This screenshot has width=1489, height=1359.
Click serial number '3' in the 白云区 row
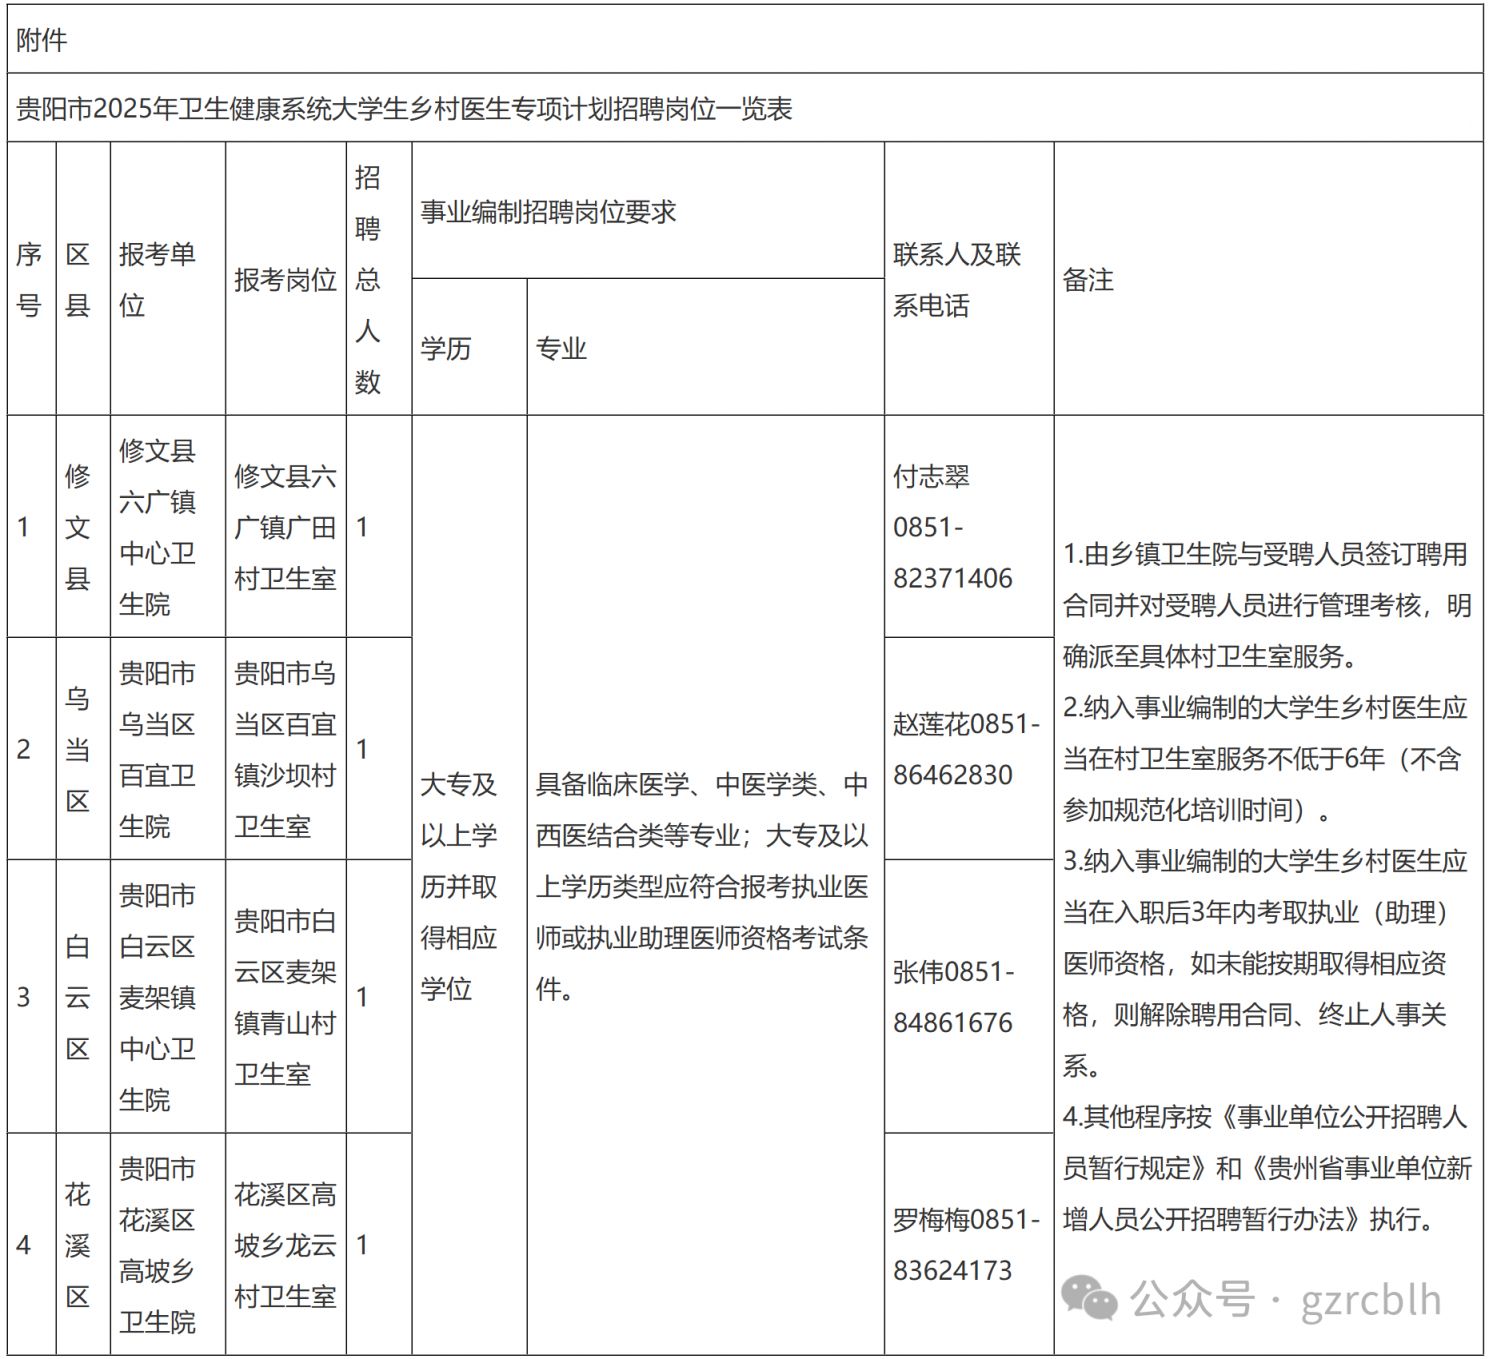point(24,997)
